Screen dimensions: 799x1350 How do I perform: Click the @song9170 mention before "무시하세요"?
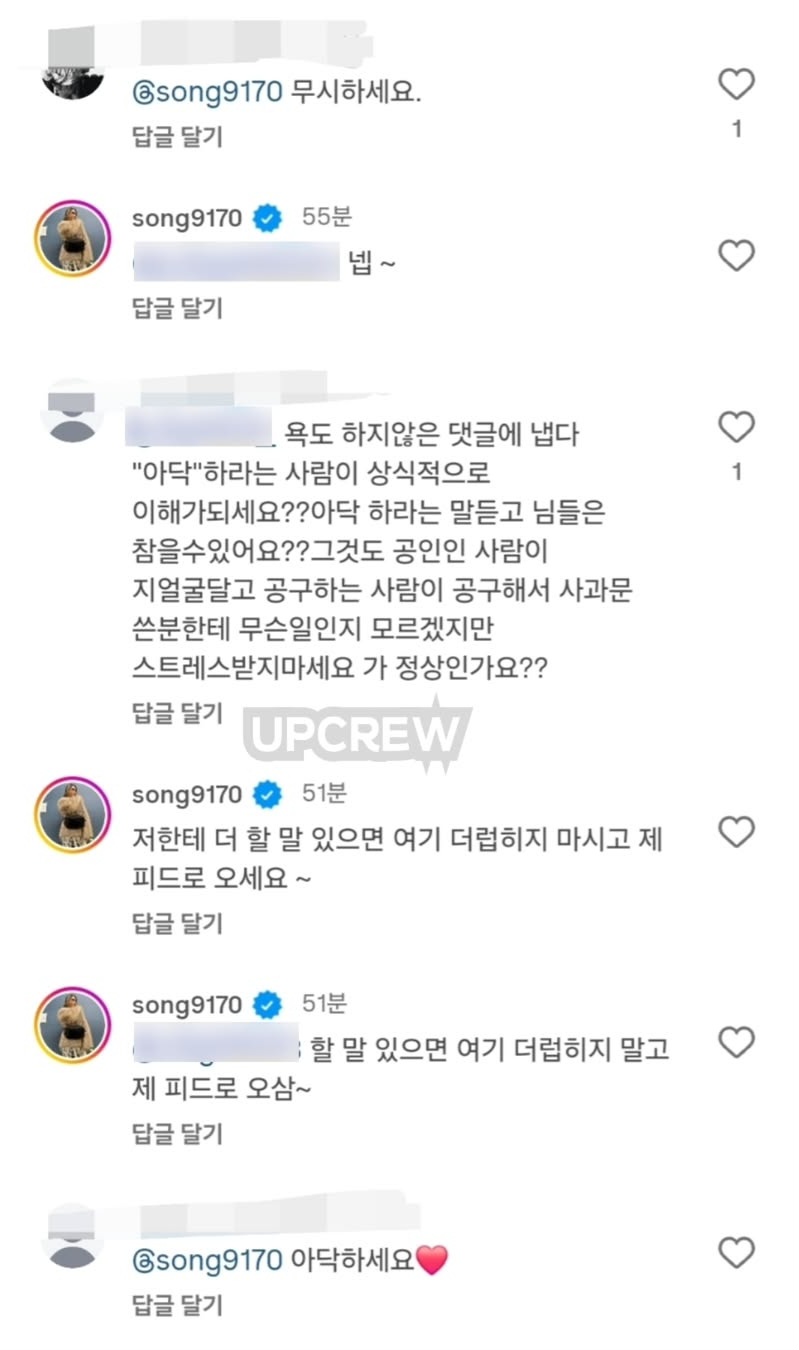tap(207, 94)
